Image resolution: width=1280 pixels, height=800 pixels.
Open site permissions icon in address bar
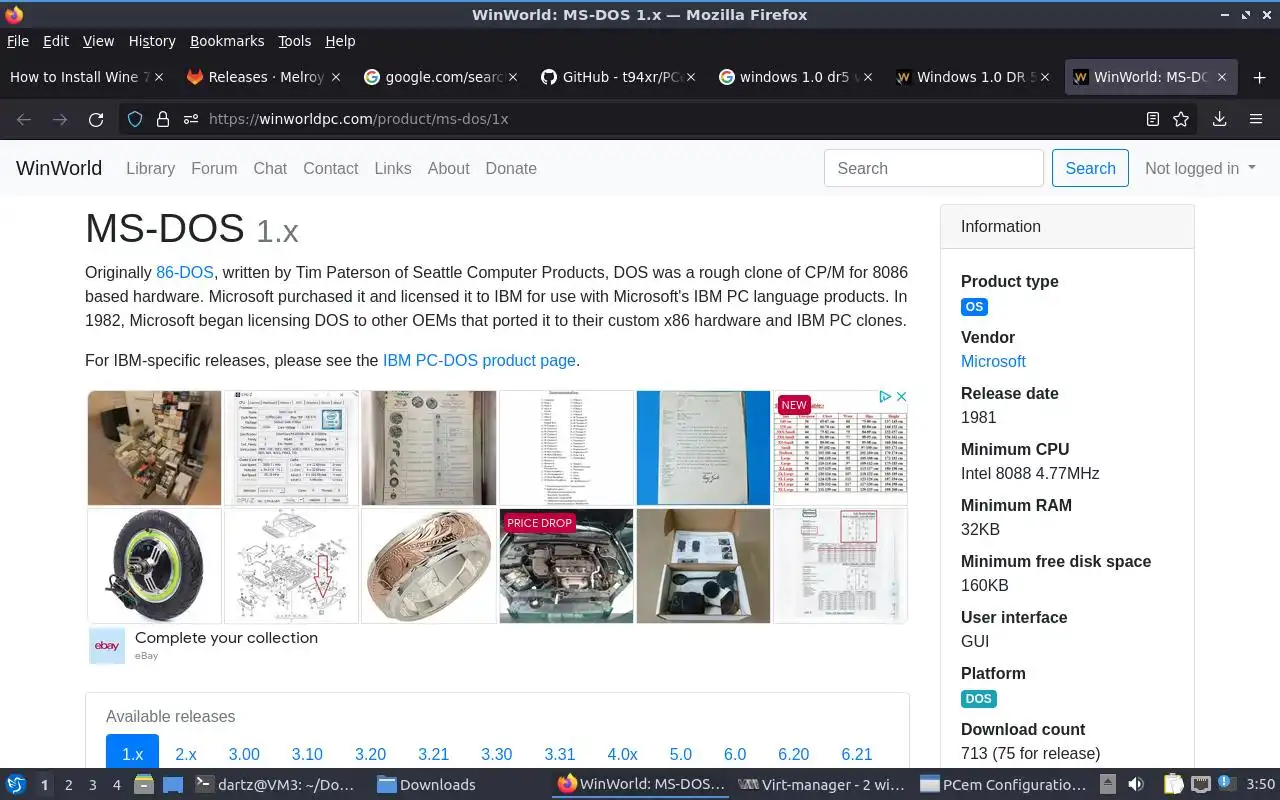(190, 119)
